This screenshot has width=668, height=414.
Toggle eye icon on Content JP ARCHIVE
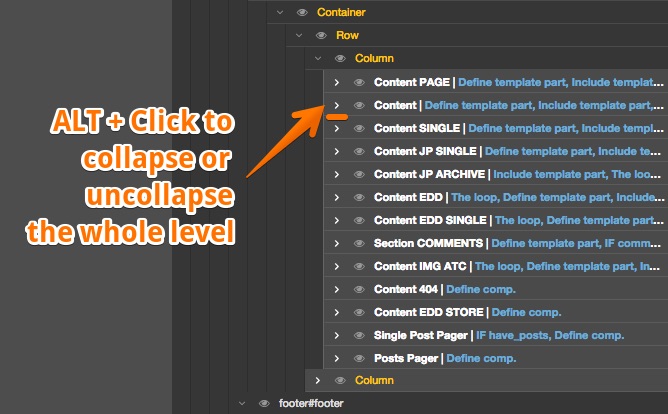(359, 174)
